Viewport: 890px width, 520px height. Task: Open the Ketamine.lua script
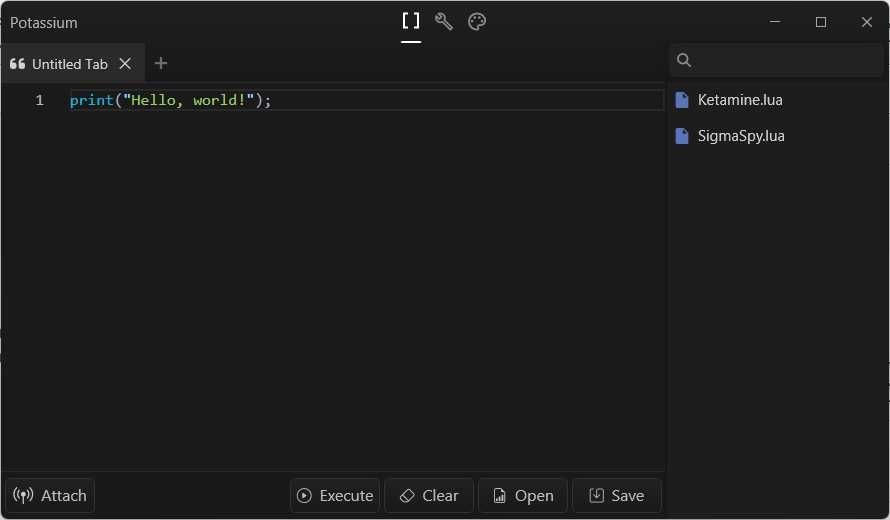(741, 100)
